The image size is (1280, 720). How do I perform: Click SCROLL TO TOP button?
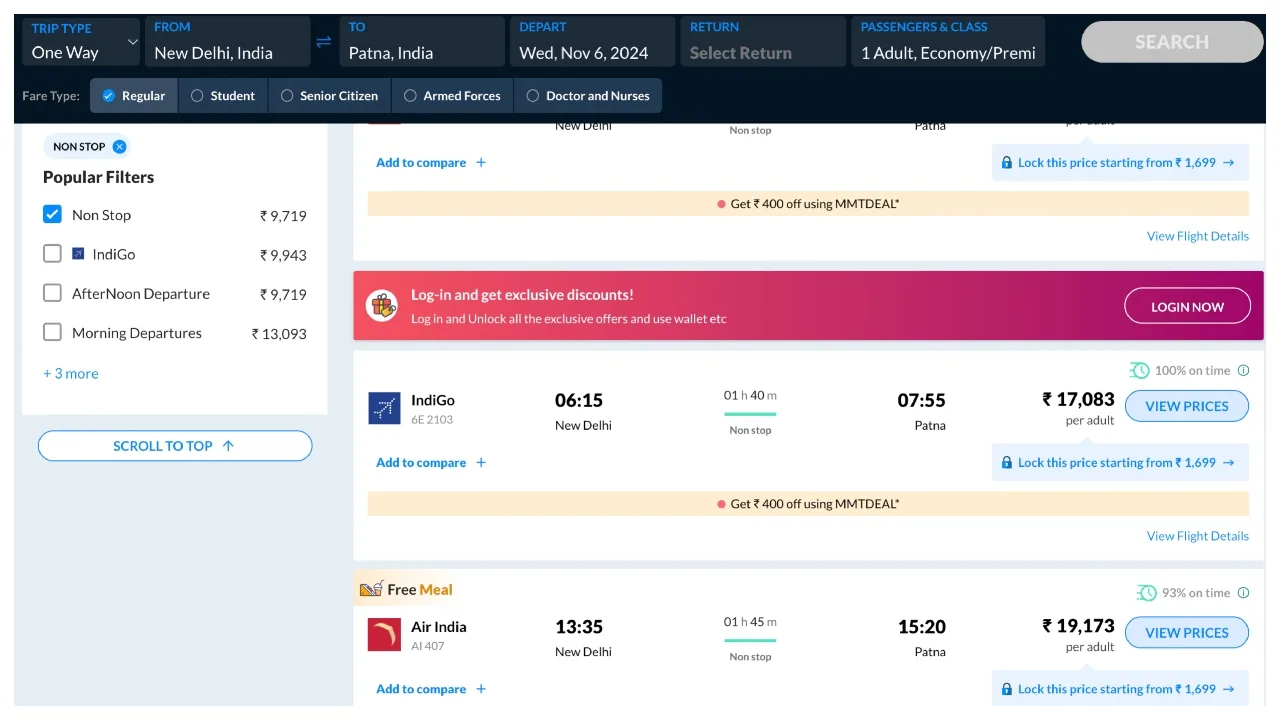[x=175, y=446]
